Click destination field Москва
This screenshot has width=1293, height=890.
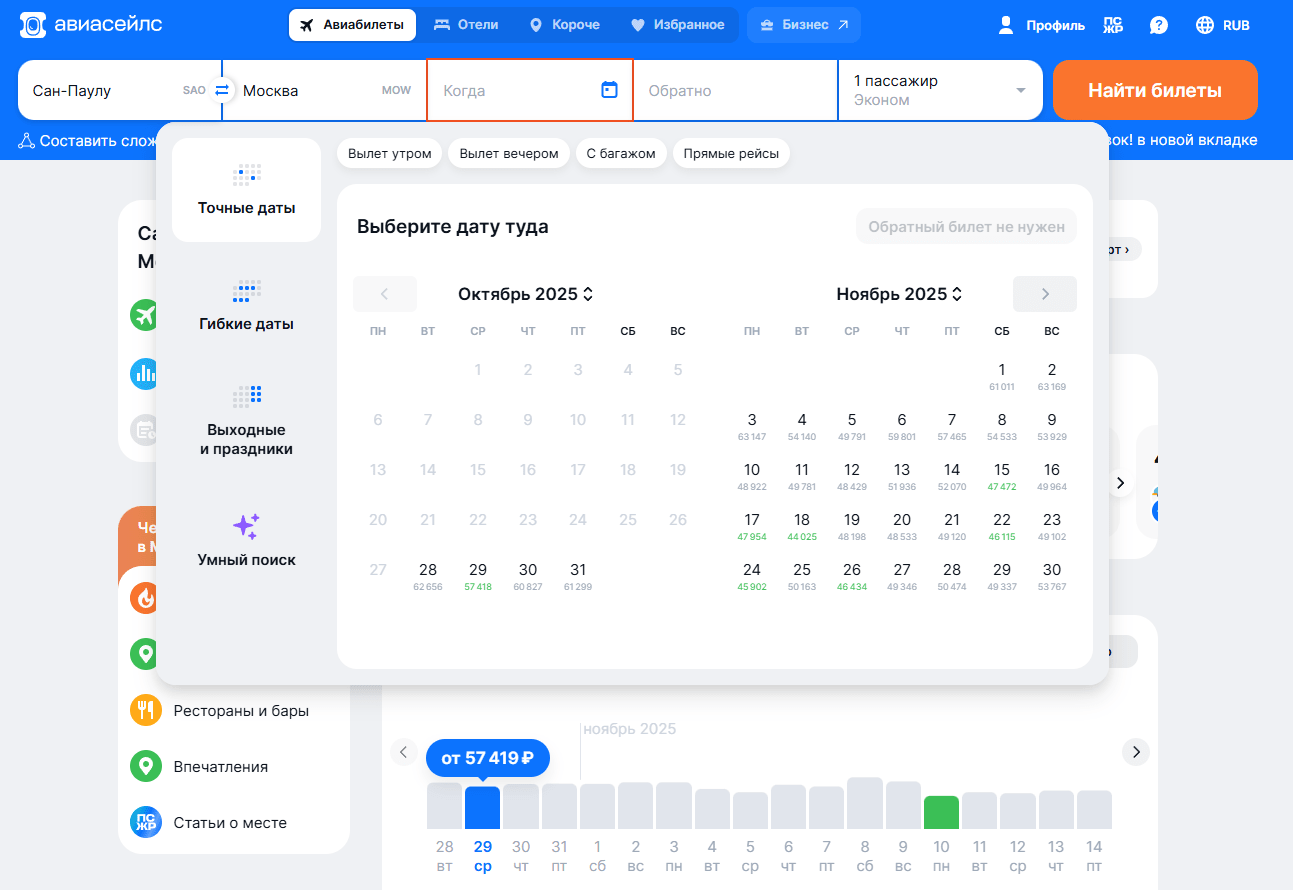click(327, 90)
